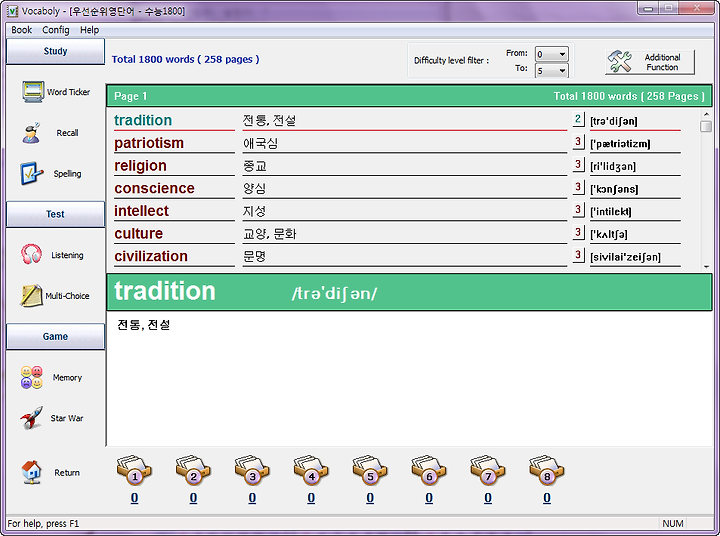Launch the Spelling practice icon
This screenshot has height=536, width=720.
tap(31, 173)
